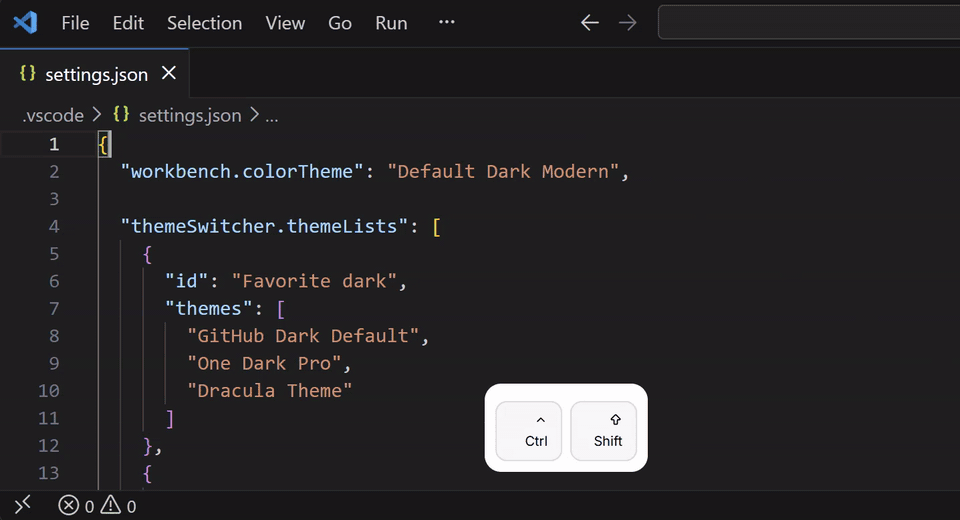Open the Go menu
Viewport: 960px width, 520px height.
click(340, 23)
